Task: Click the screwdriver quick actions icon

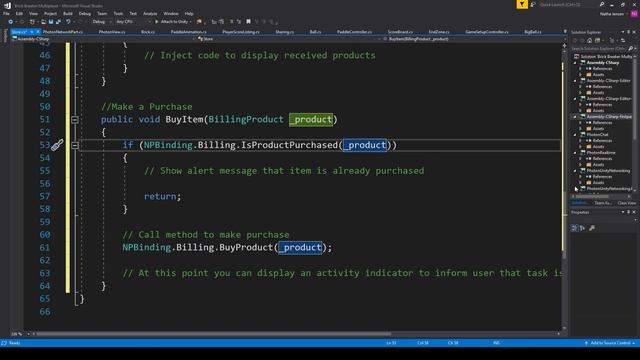Action: (57, 145)
